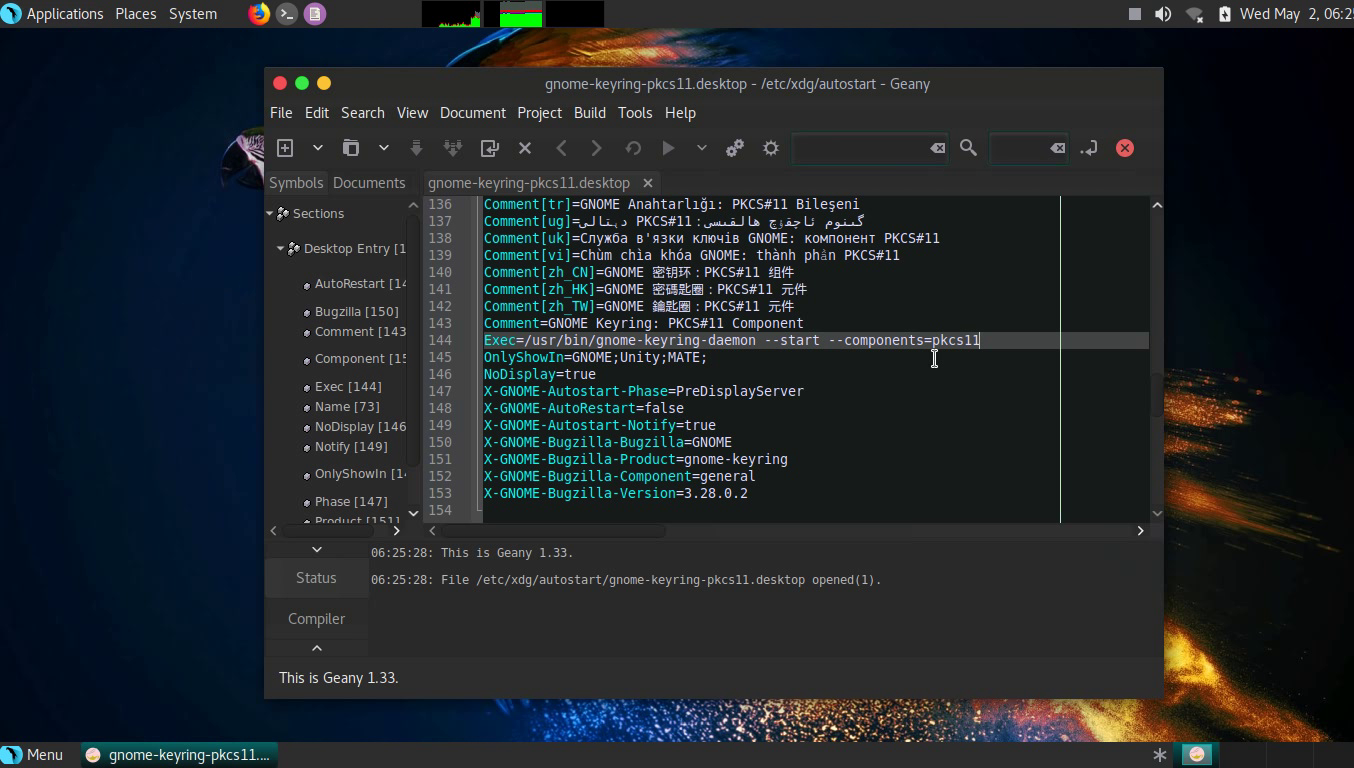
Task: Collapse the Sections tree node
Action: point(270,214)
